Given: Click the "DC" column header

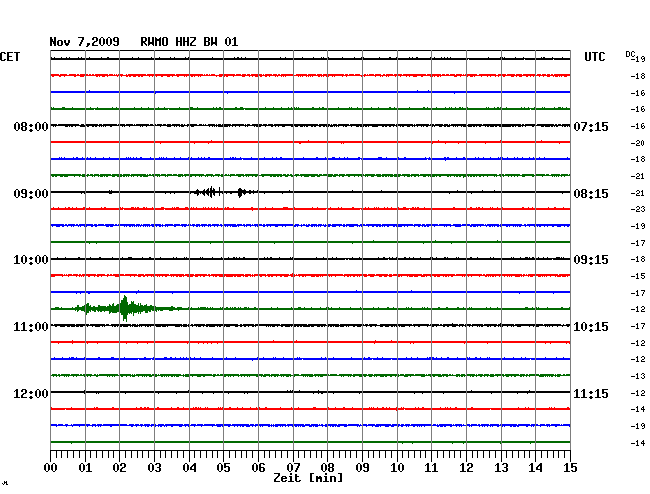Looking at the screenshot, I should point(630,54).
